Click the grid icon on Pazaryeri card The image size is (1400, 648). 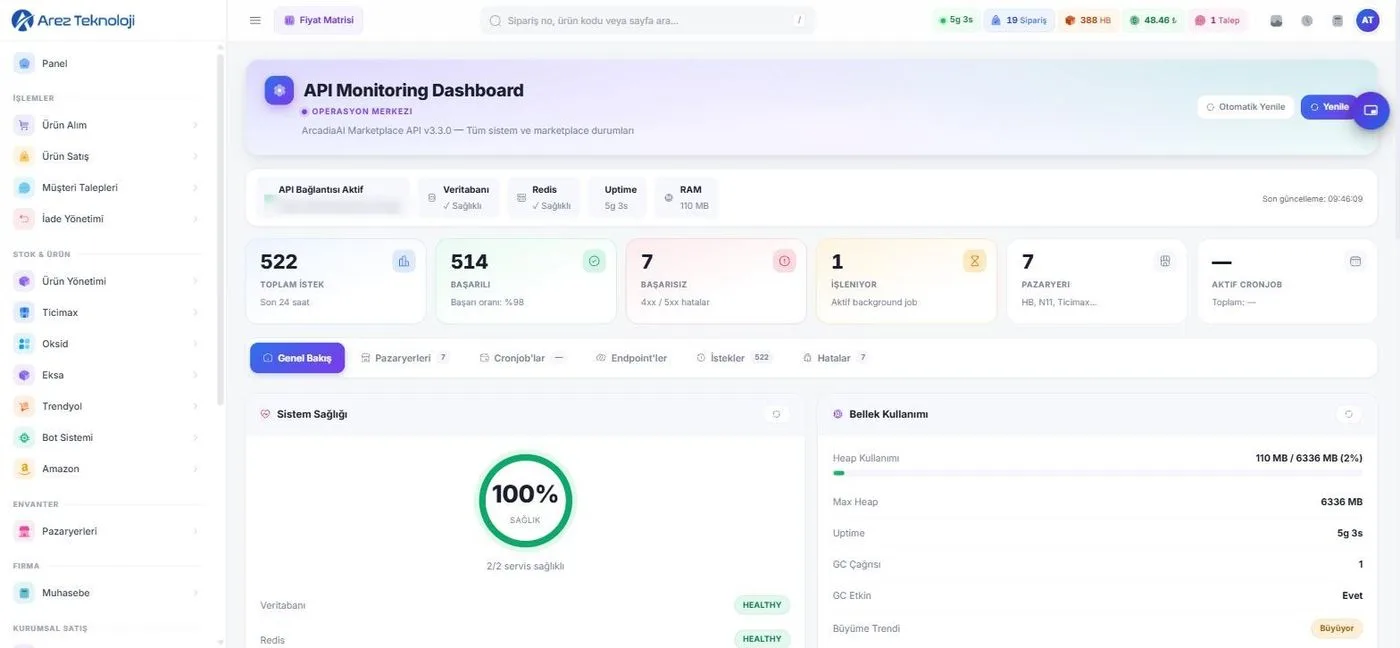click(1165, 261)
